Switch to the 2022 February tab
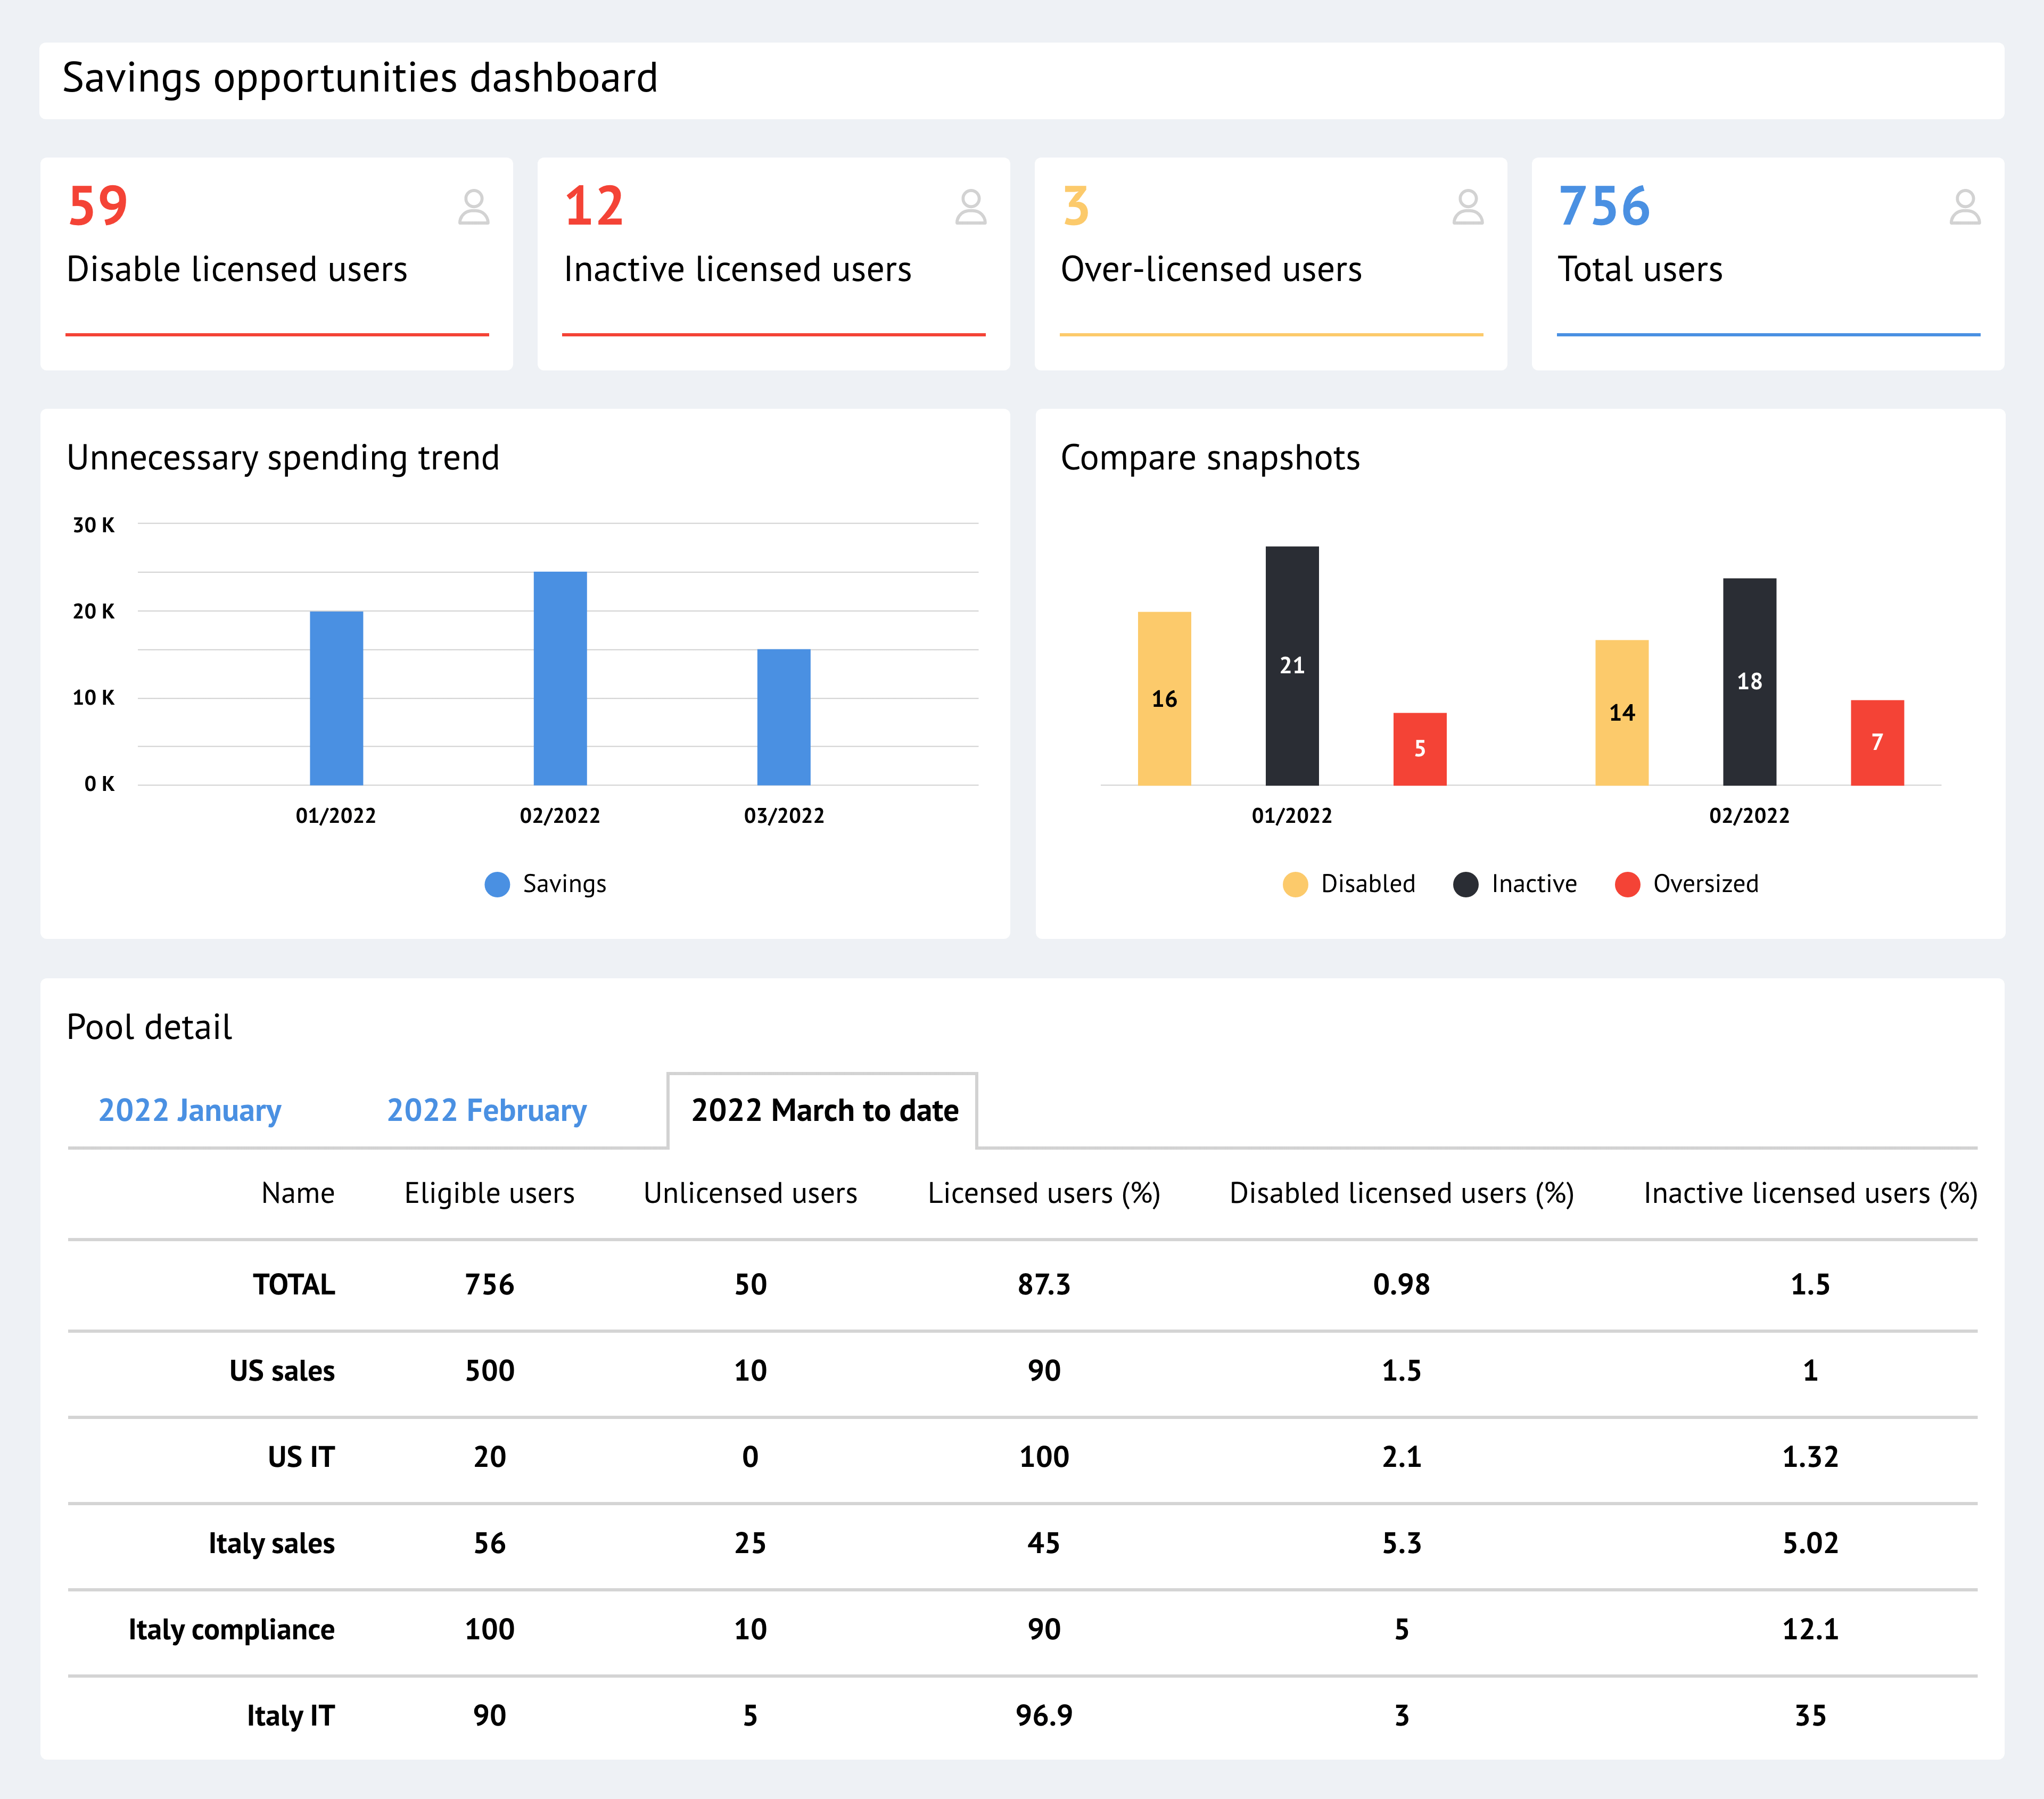The width and height of the screenshot is (2044, 1799). (487, 1110)
